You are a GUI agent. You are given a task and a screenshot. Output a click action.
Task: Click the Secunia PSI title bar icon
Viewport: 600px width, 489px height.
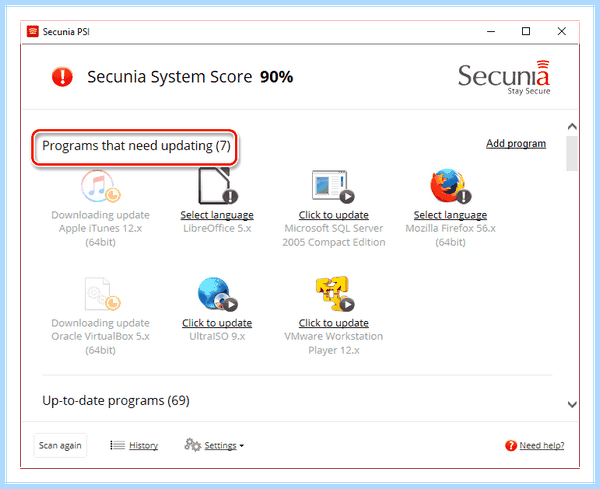(33, 31)
